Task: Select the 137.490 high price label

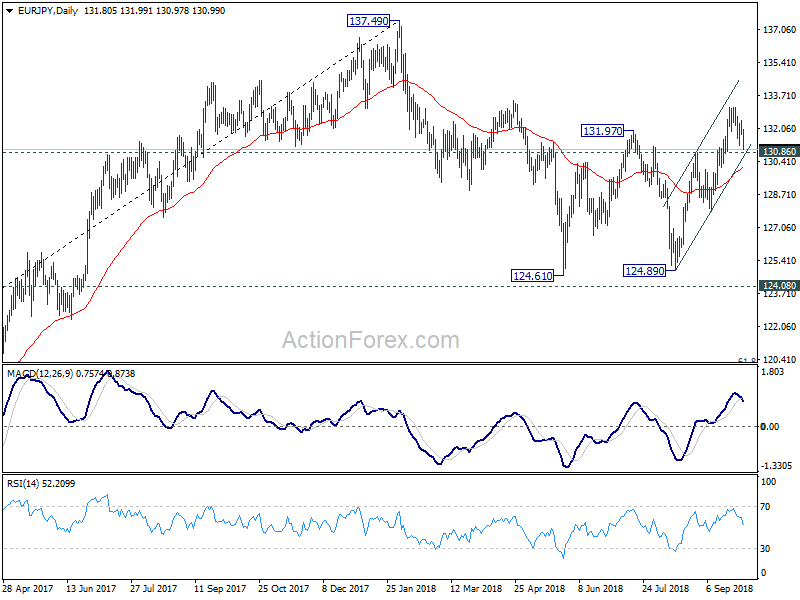Action: [368, 21]
